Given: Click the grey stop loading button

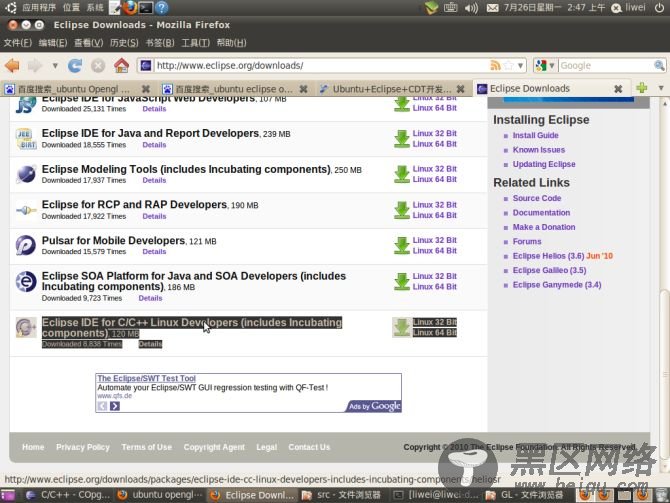Looking at the screenshot, I should 98,65.
